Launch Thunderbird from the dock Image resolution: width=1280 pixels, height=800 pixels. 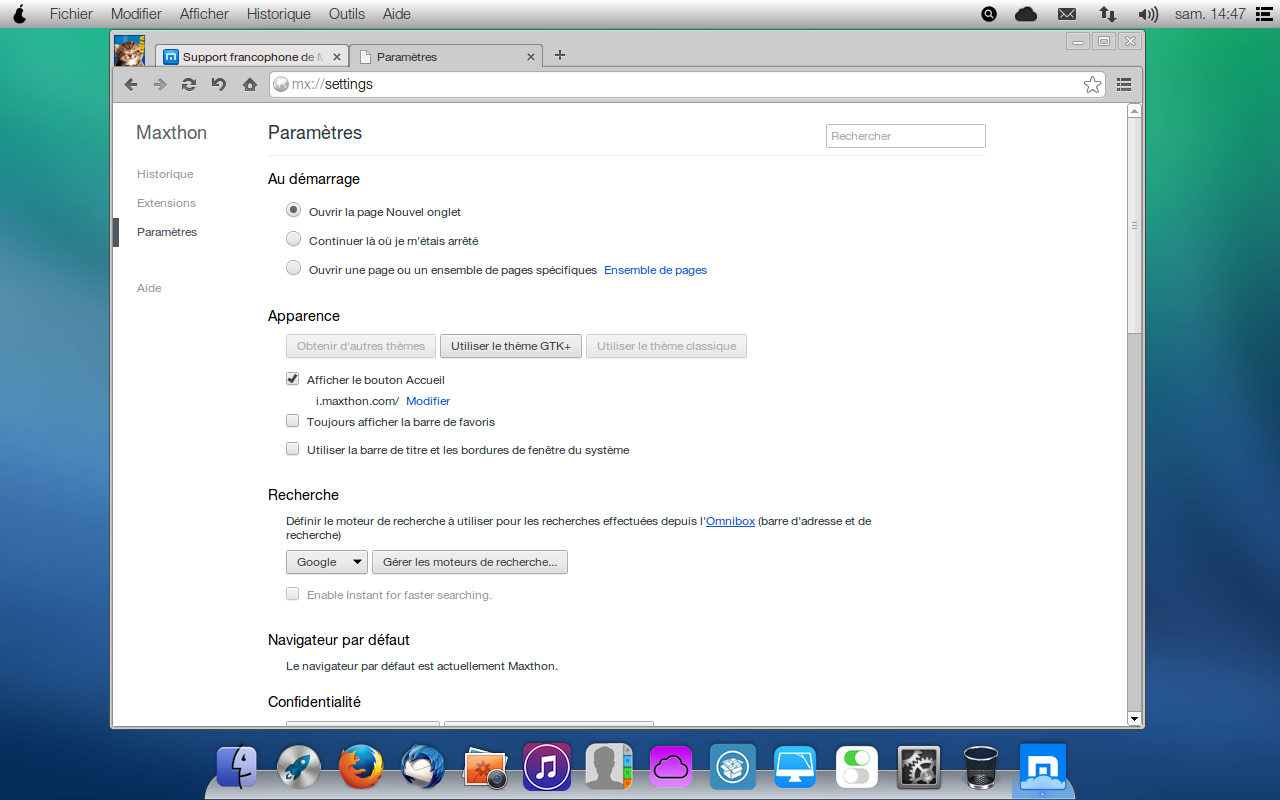click(423, 767)
